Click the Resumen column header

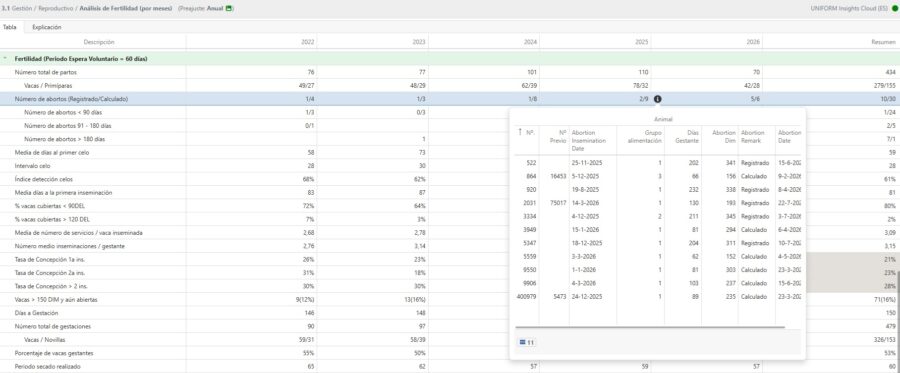pyautogui.click(x=883, y=42)
